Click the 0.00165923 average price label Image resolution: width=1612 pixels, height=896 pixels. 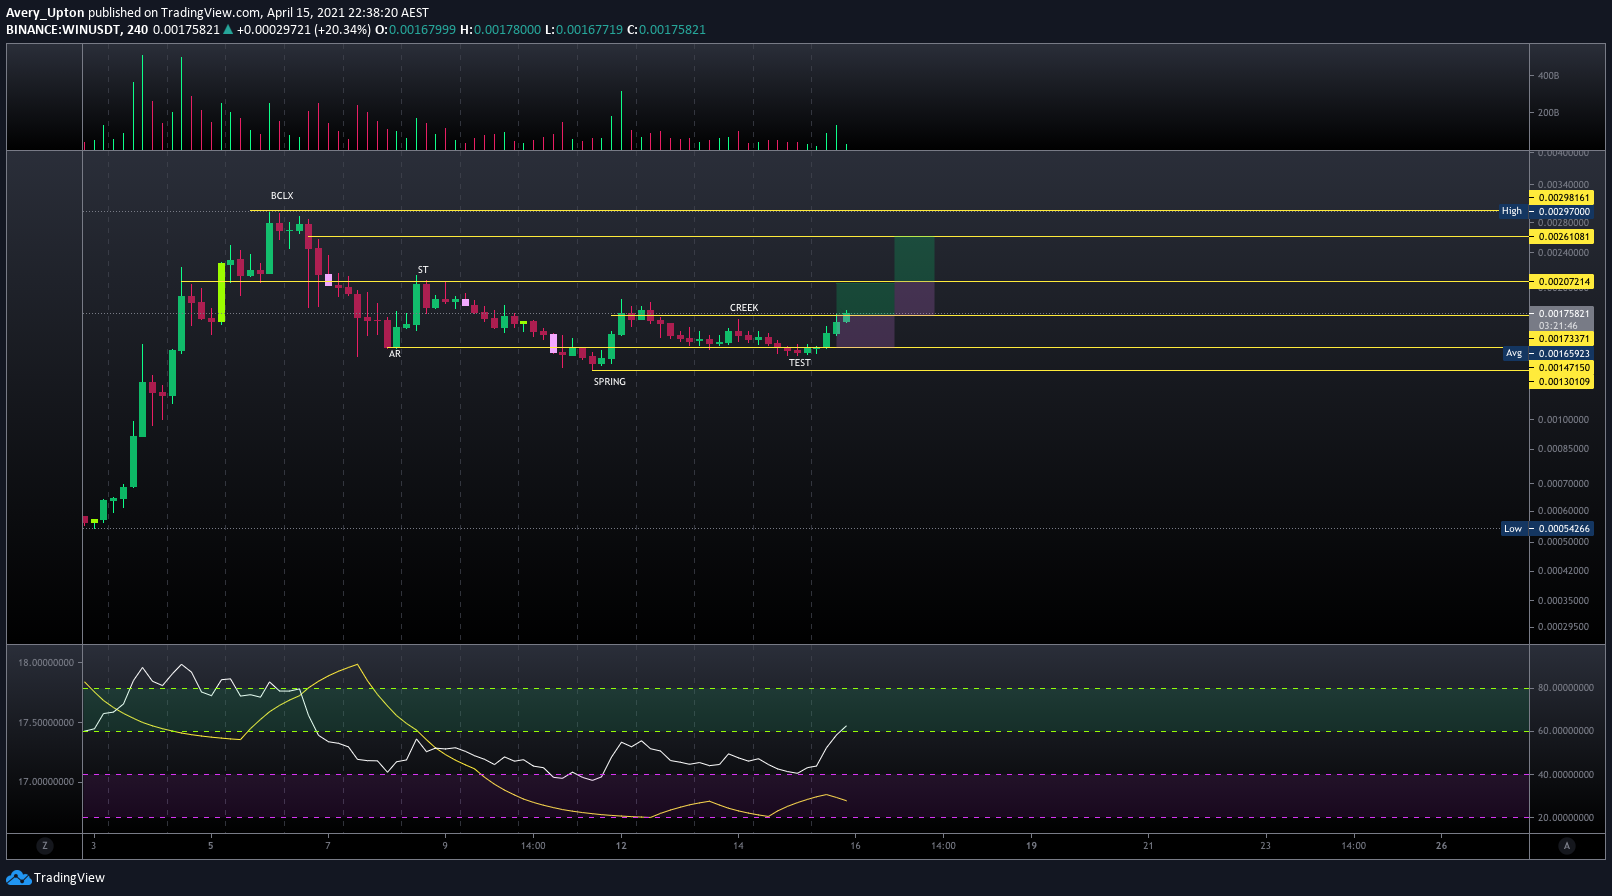[1562, 353]
